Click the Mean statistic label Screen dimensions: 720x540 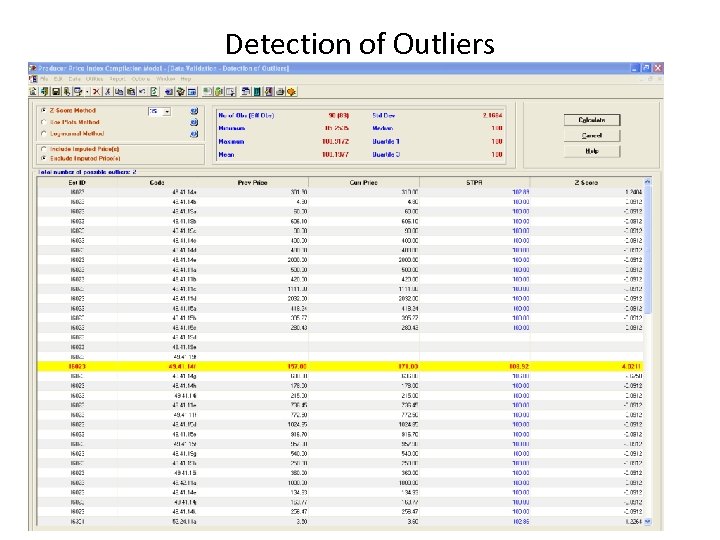[226, 155]
